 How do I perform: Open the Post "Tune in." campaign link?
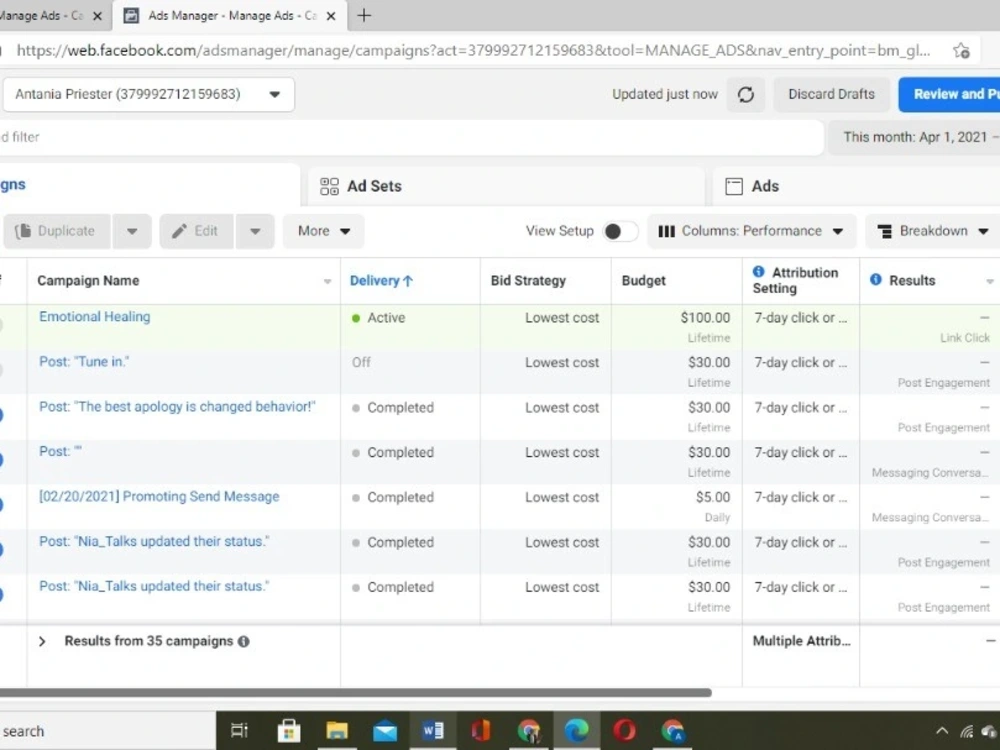(x=84, y=362)
